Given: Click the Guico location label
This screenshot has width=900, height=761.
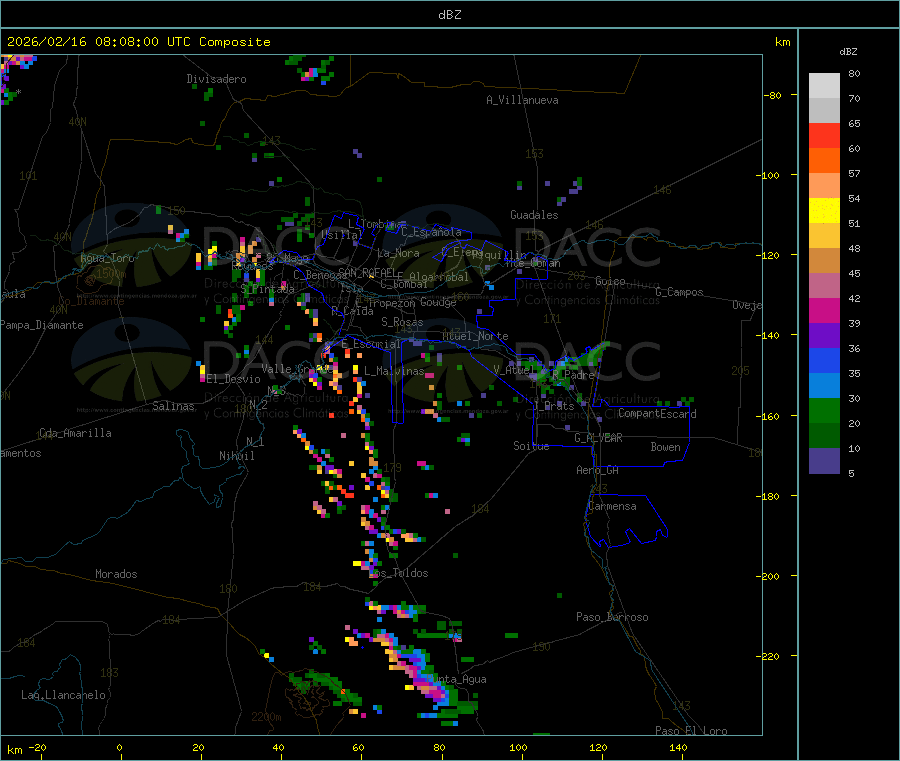Looking at the screenshot, I should coord(610,281).
